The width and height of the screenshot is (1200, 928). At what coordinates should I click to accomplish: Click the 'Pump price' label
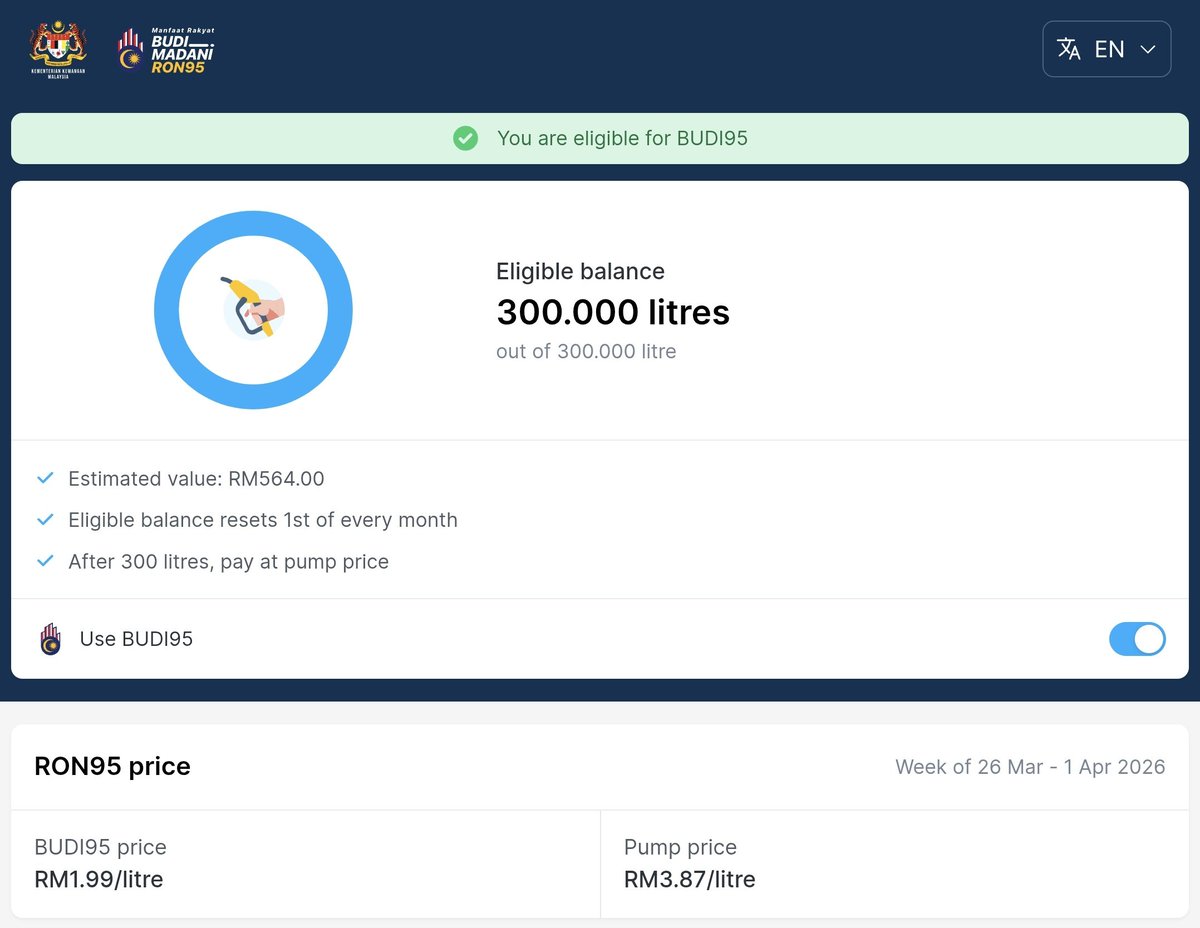[680, 847]
